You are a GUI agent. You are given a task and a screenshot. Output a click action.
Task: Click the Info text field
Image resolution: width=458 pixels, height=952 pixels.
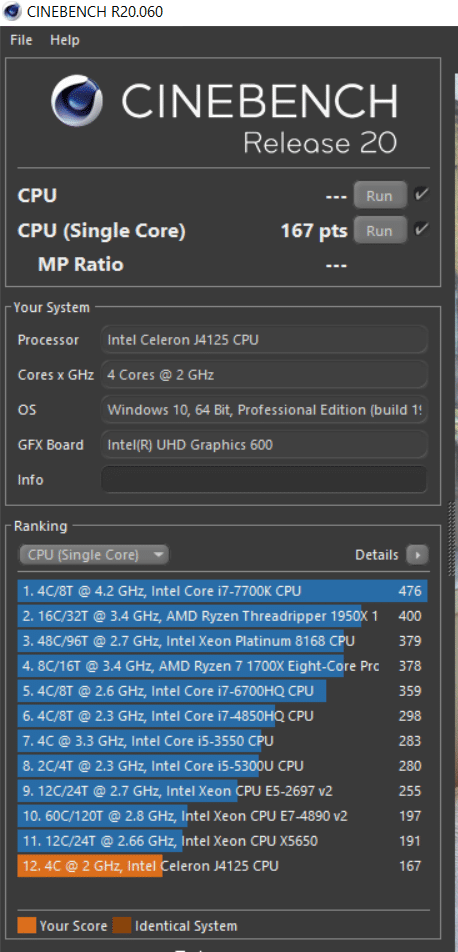[x=264, y=480]
